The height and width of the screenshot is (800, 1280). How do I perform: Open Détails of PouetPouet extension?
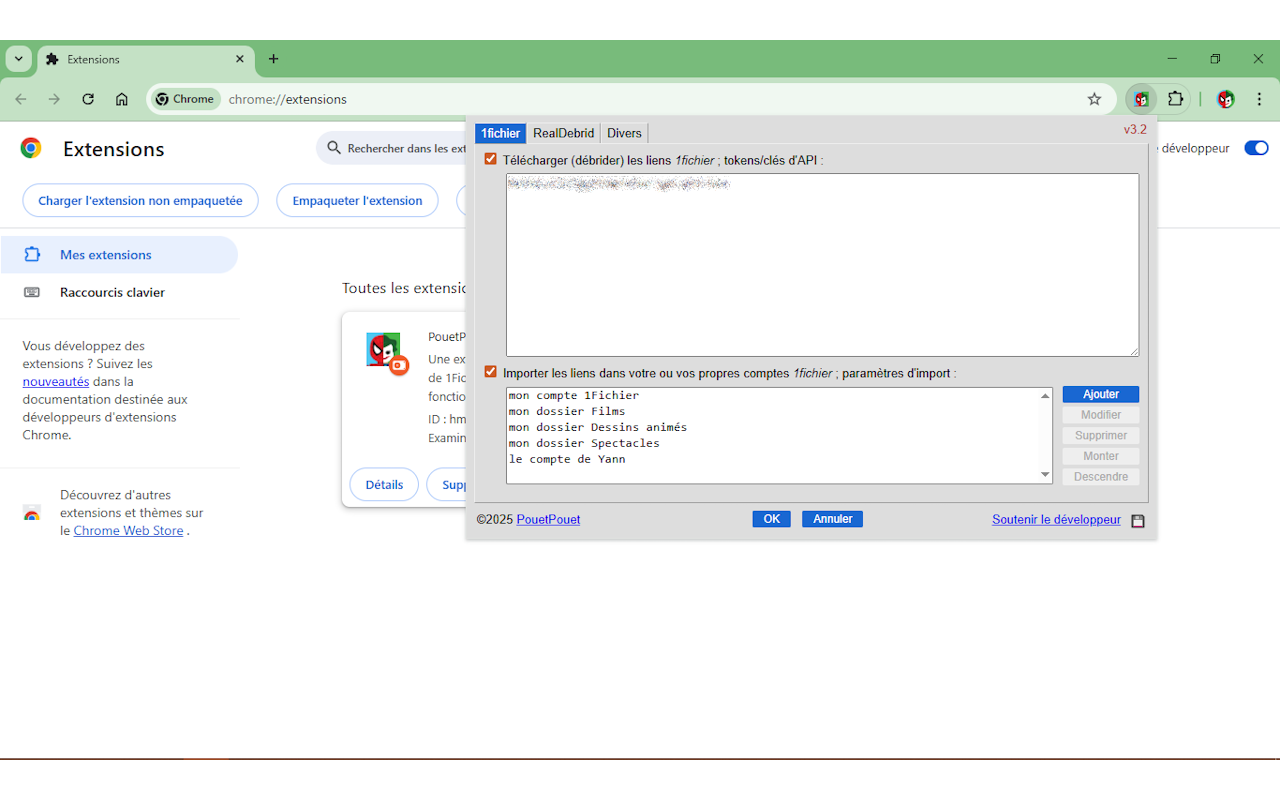click(x=384, y=484)
